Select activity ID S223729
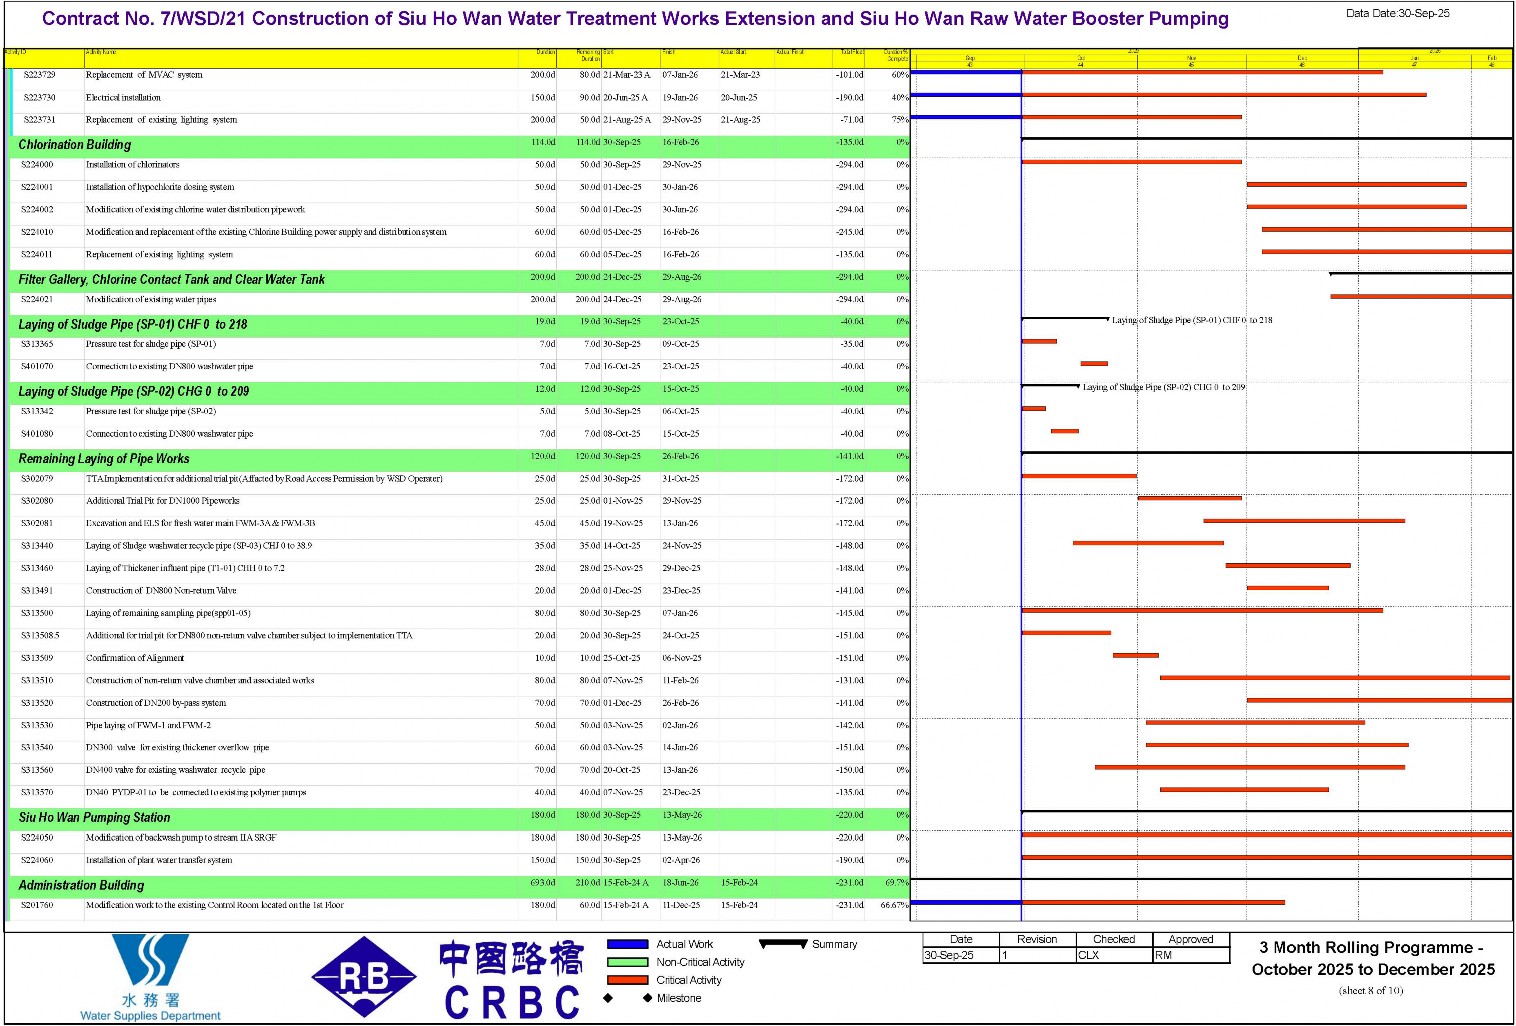Screen dimensions: 1516x1026 click(39, 75)
